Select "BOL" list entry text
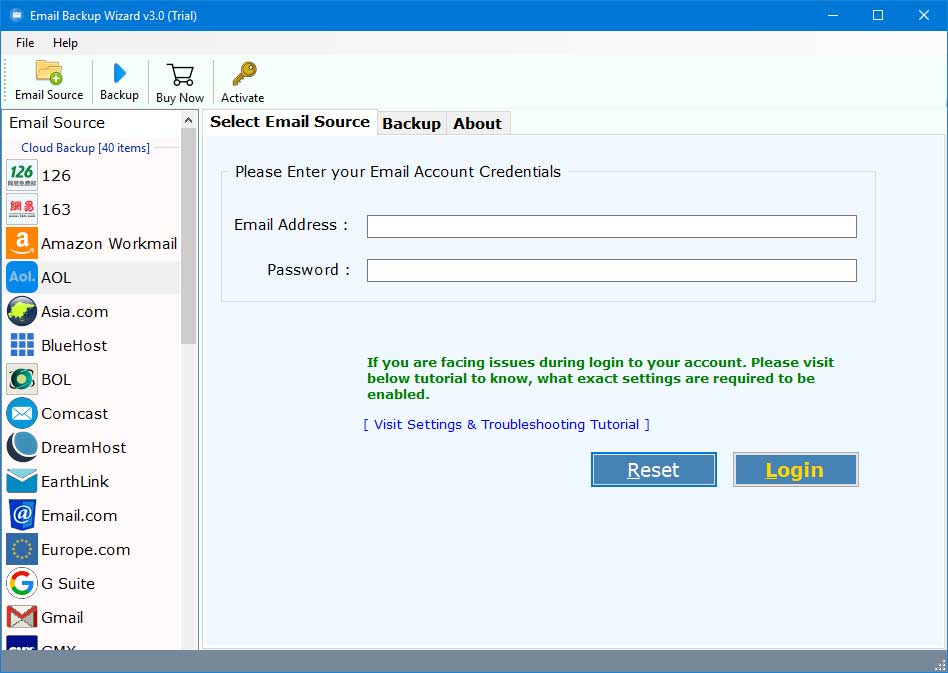Image resolution: width=948 pixels, height=673 pixels. [56, 380]
